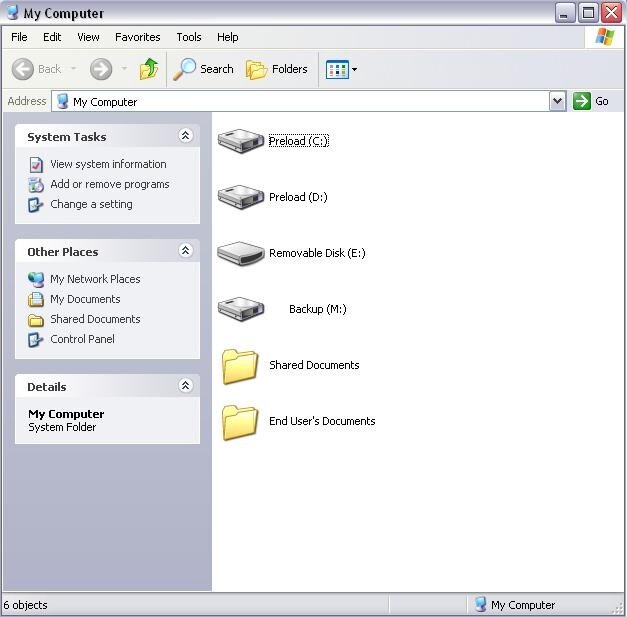The image size is (627, 617).
Task: Open Add or remove programs link
Action: 110,184
